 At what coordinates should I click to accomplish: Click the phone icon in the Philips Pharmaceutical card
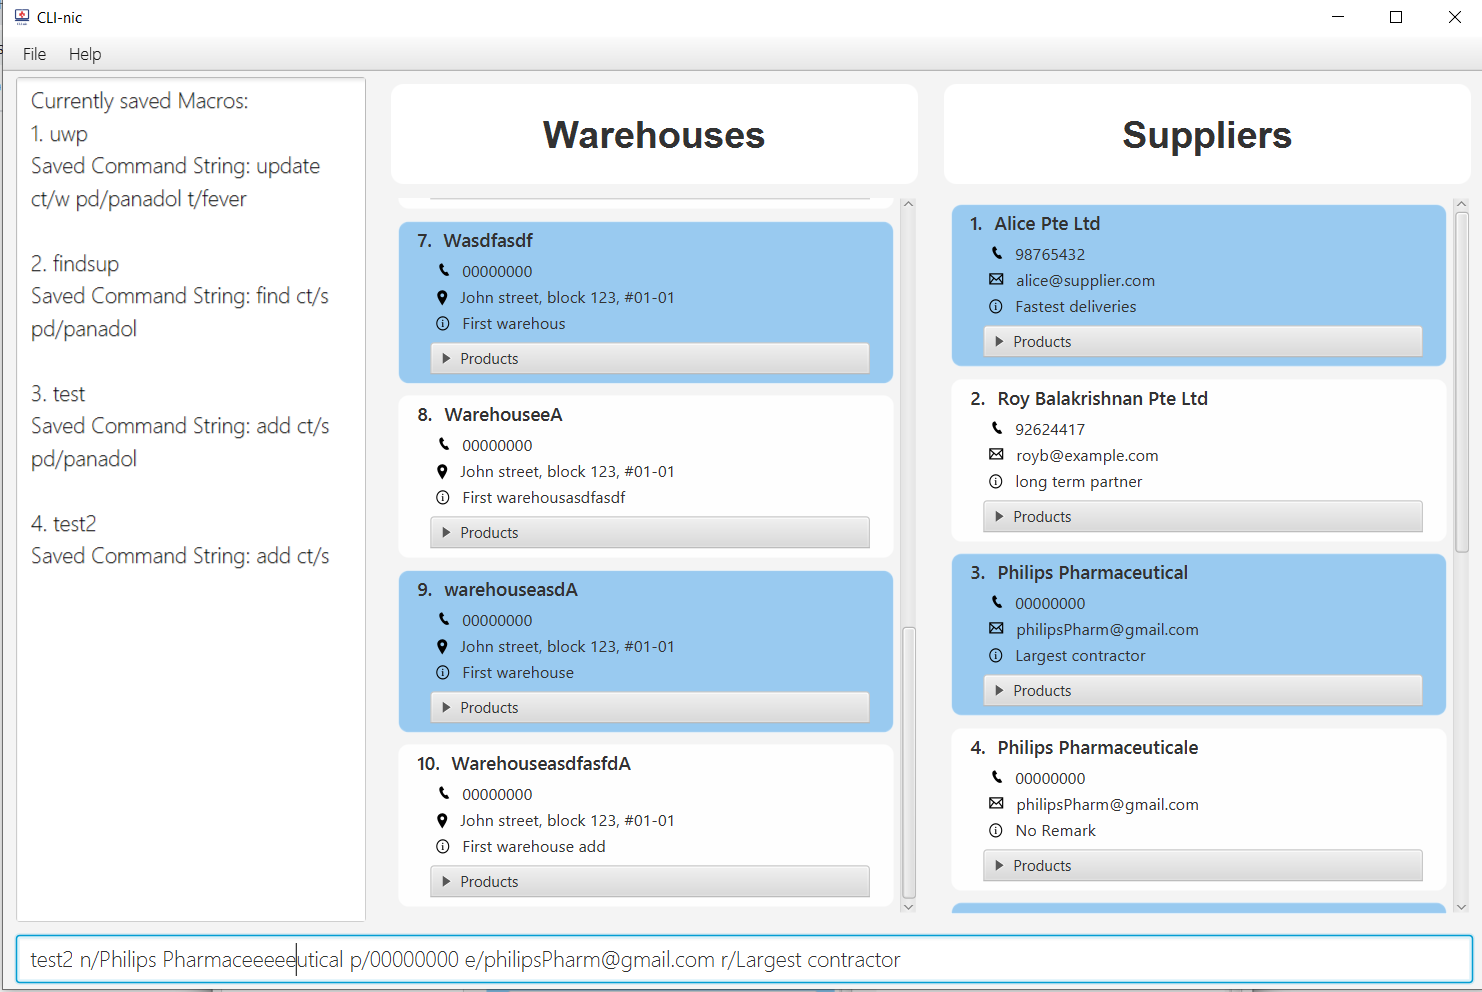click(997, 602)
